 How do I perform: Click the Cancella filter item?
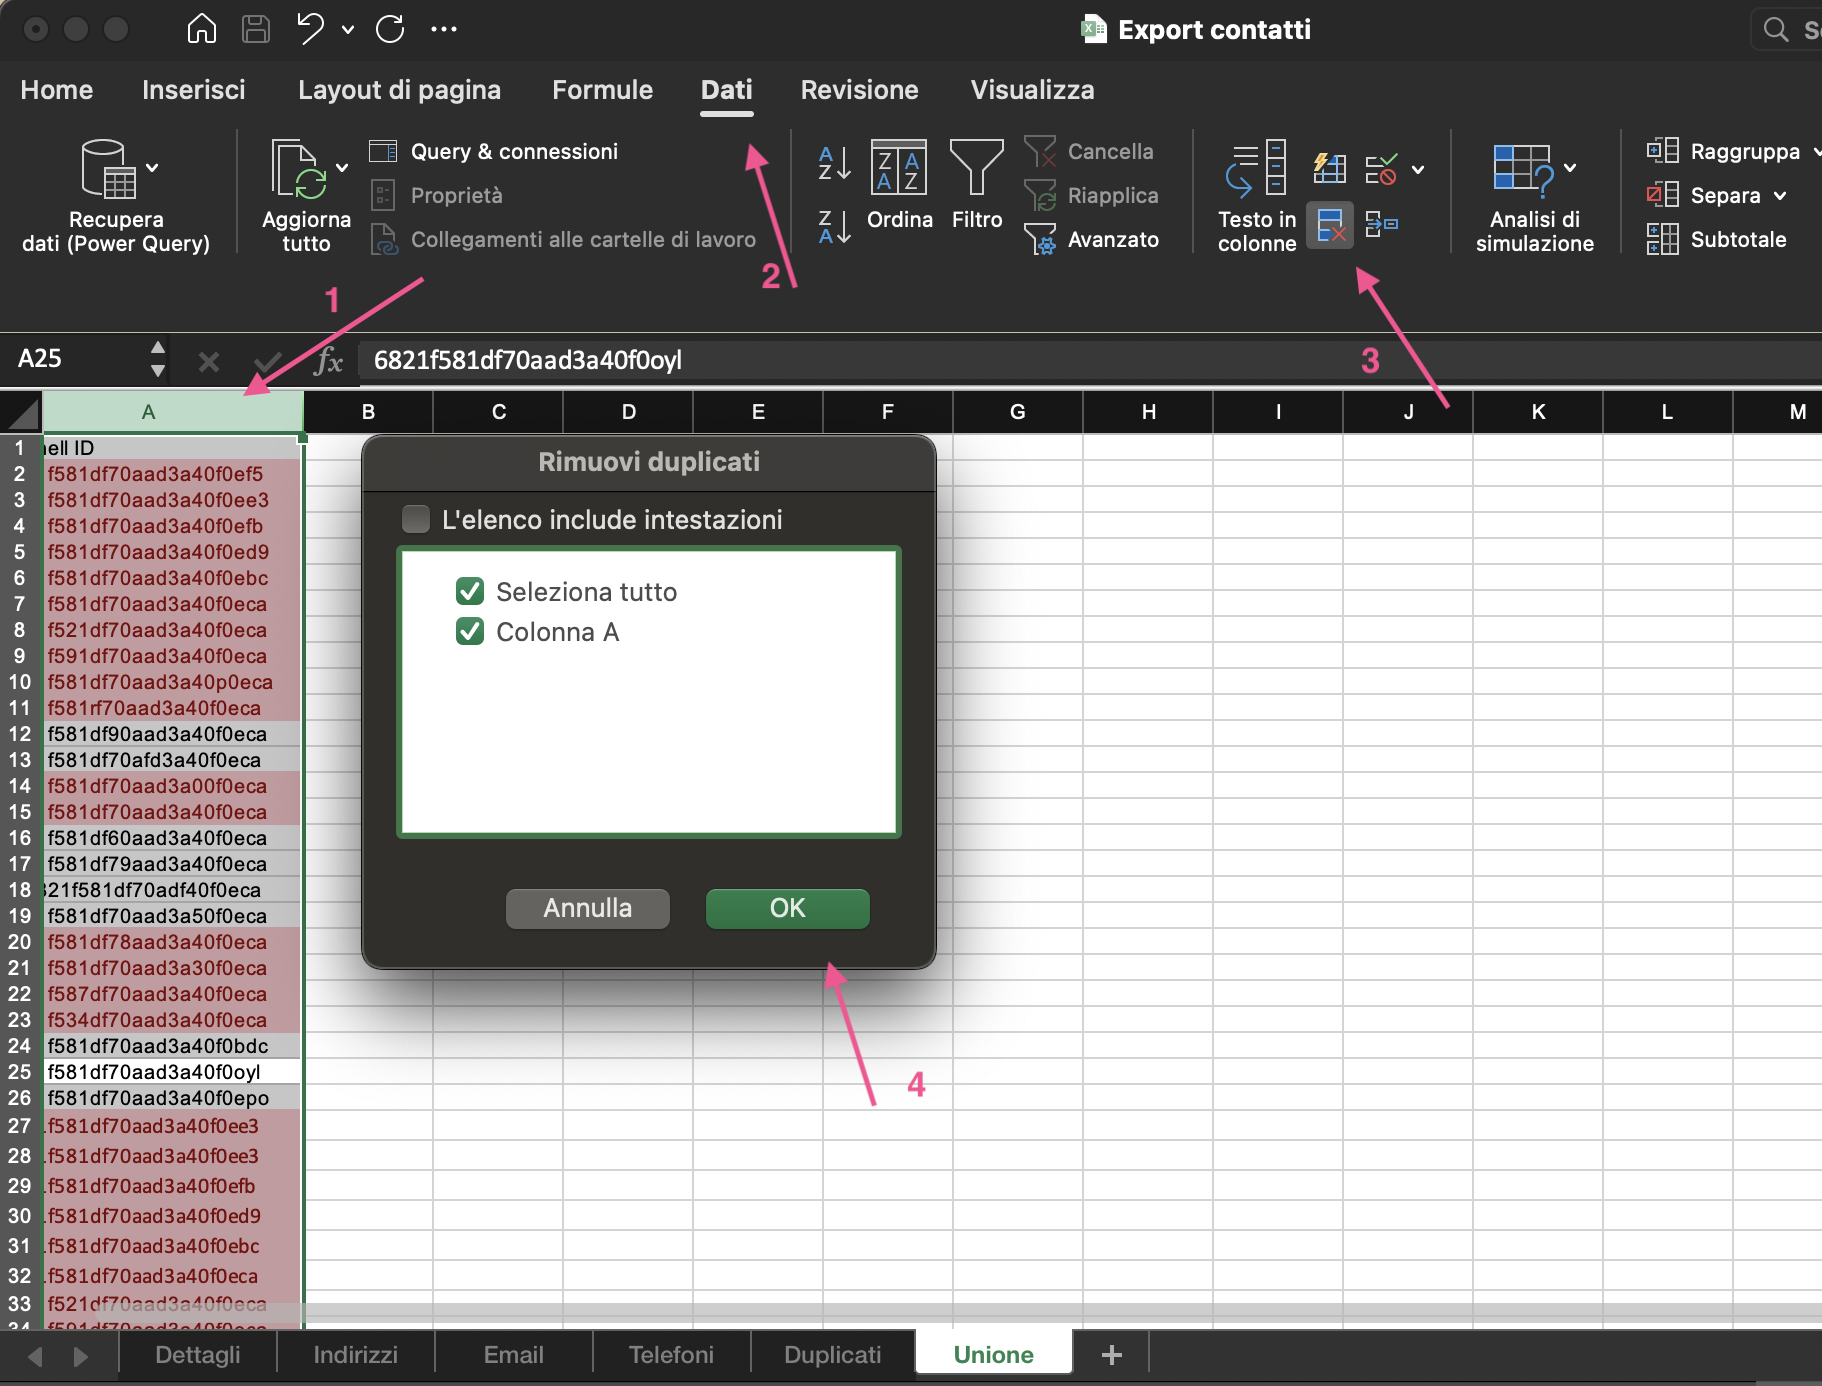1089,151
